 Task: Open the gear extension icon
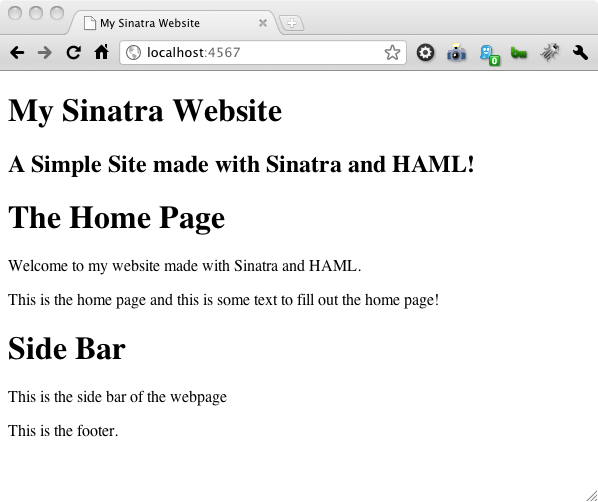tap(425, 52)
